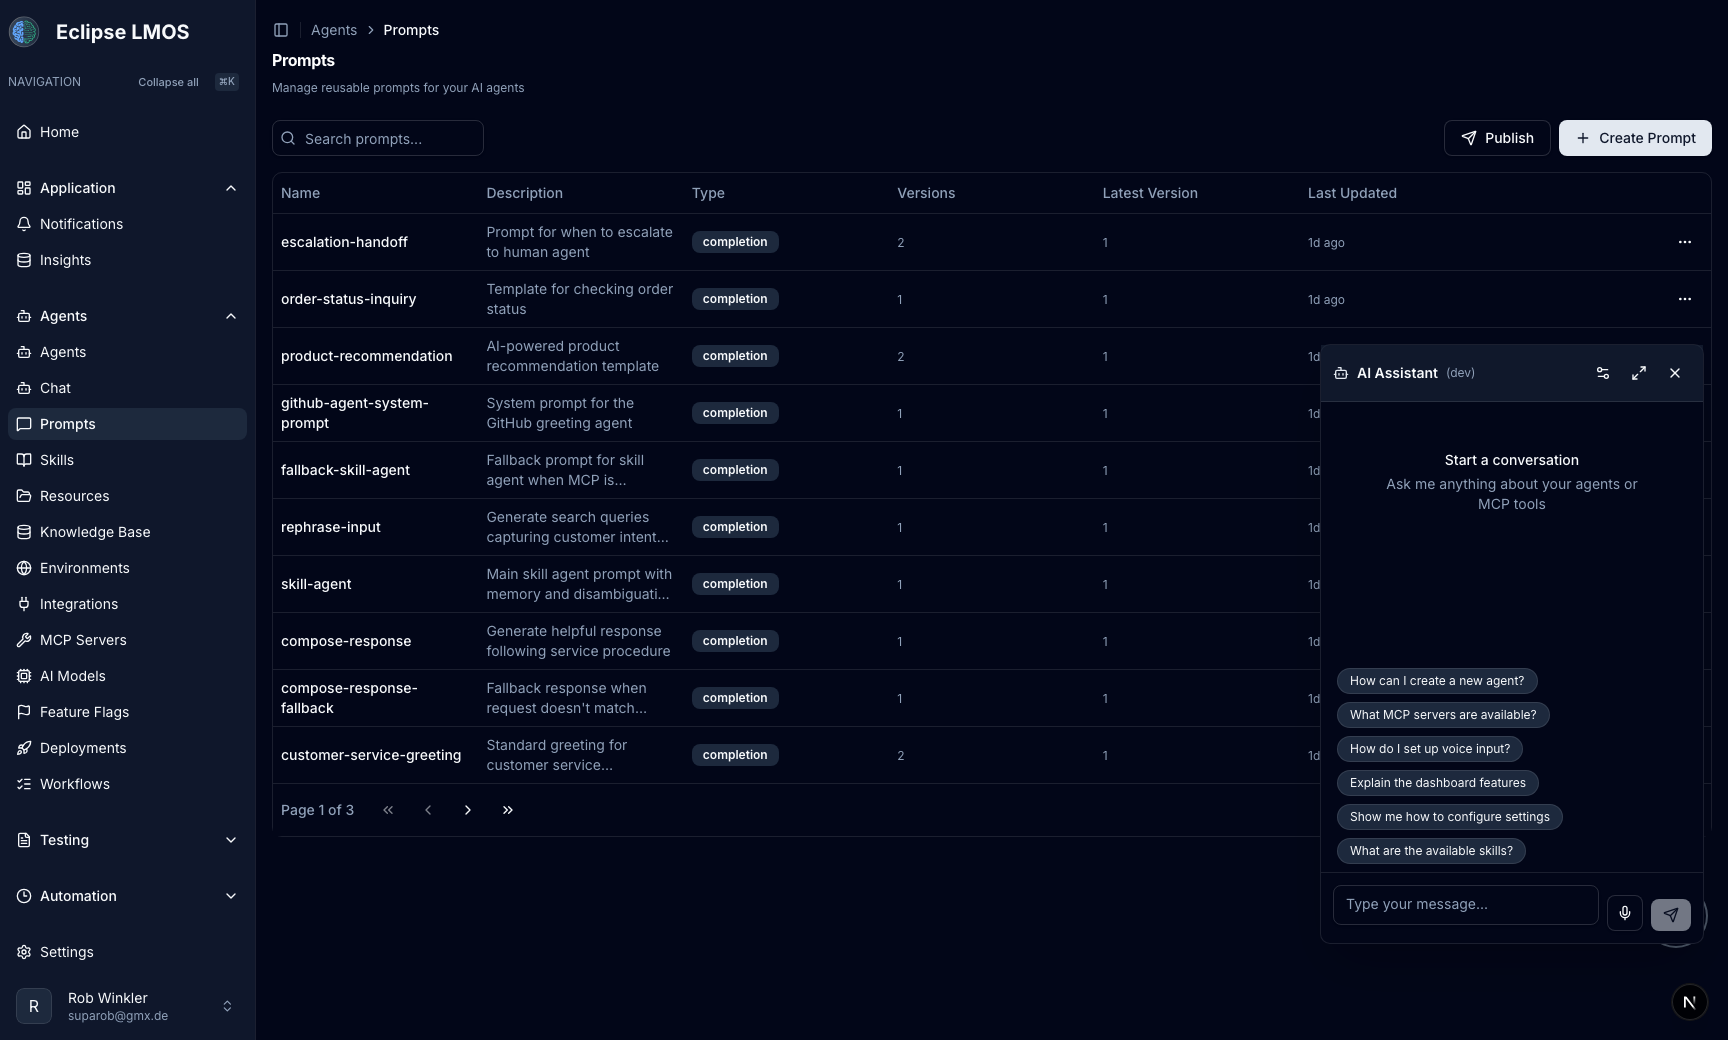Screen dimensions: 1728x1040
Task: Open the product-recommendation prompt
Action: (x=366, y=356)
